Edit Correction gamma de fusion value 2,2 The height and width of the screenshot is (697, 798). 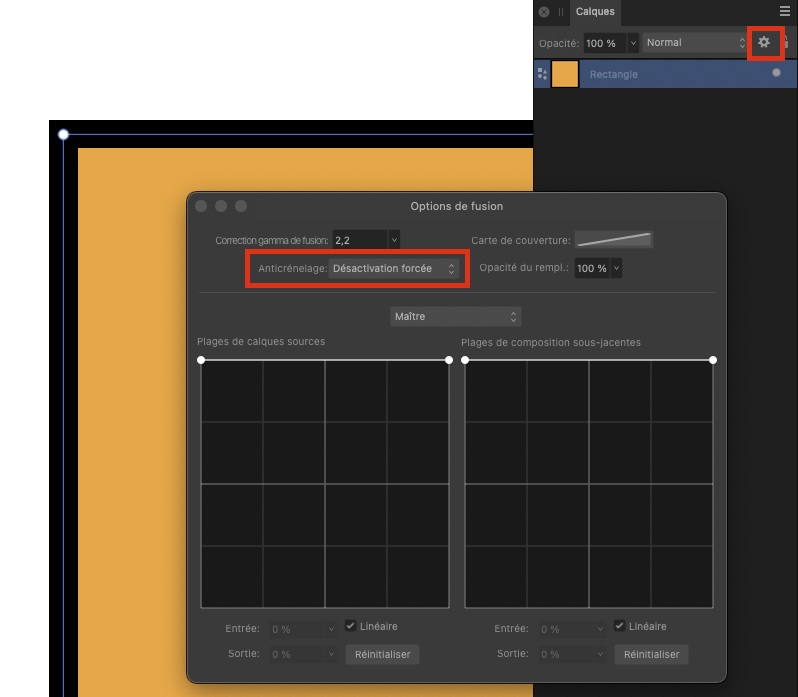click(361, 240)
